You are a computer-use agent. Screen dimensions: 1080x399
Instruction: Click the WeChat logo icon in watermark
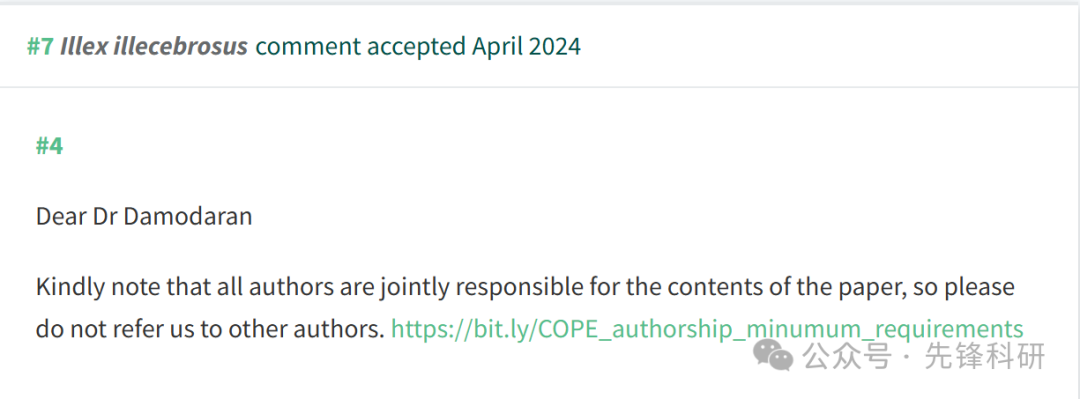[773, 356]
